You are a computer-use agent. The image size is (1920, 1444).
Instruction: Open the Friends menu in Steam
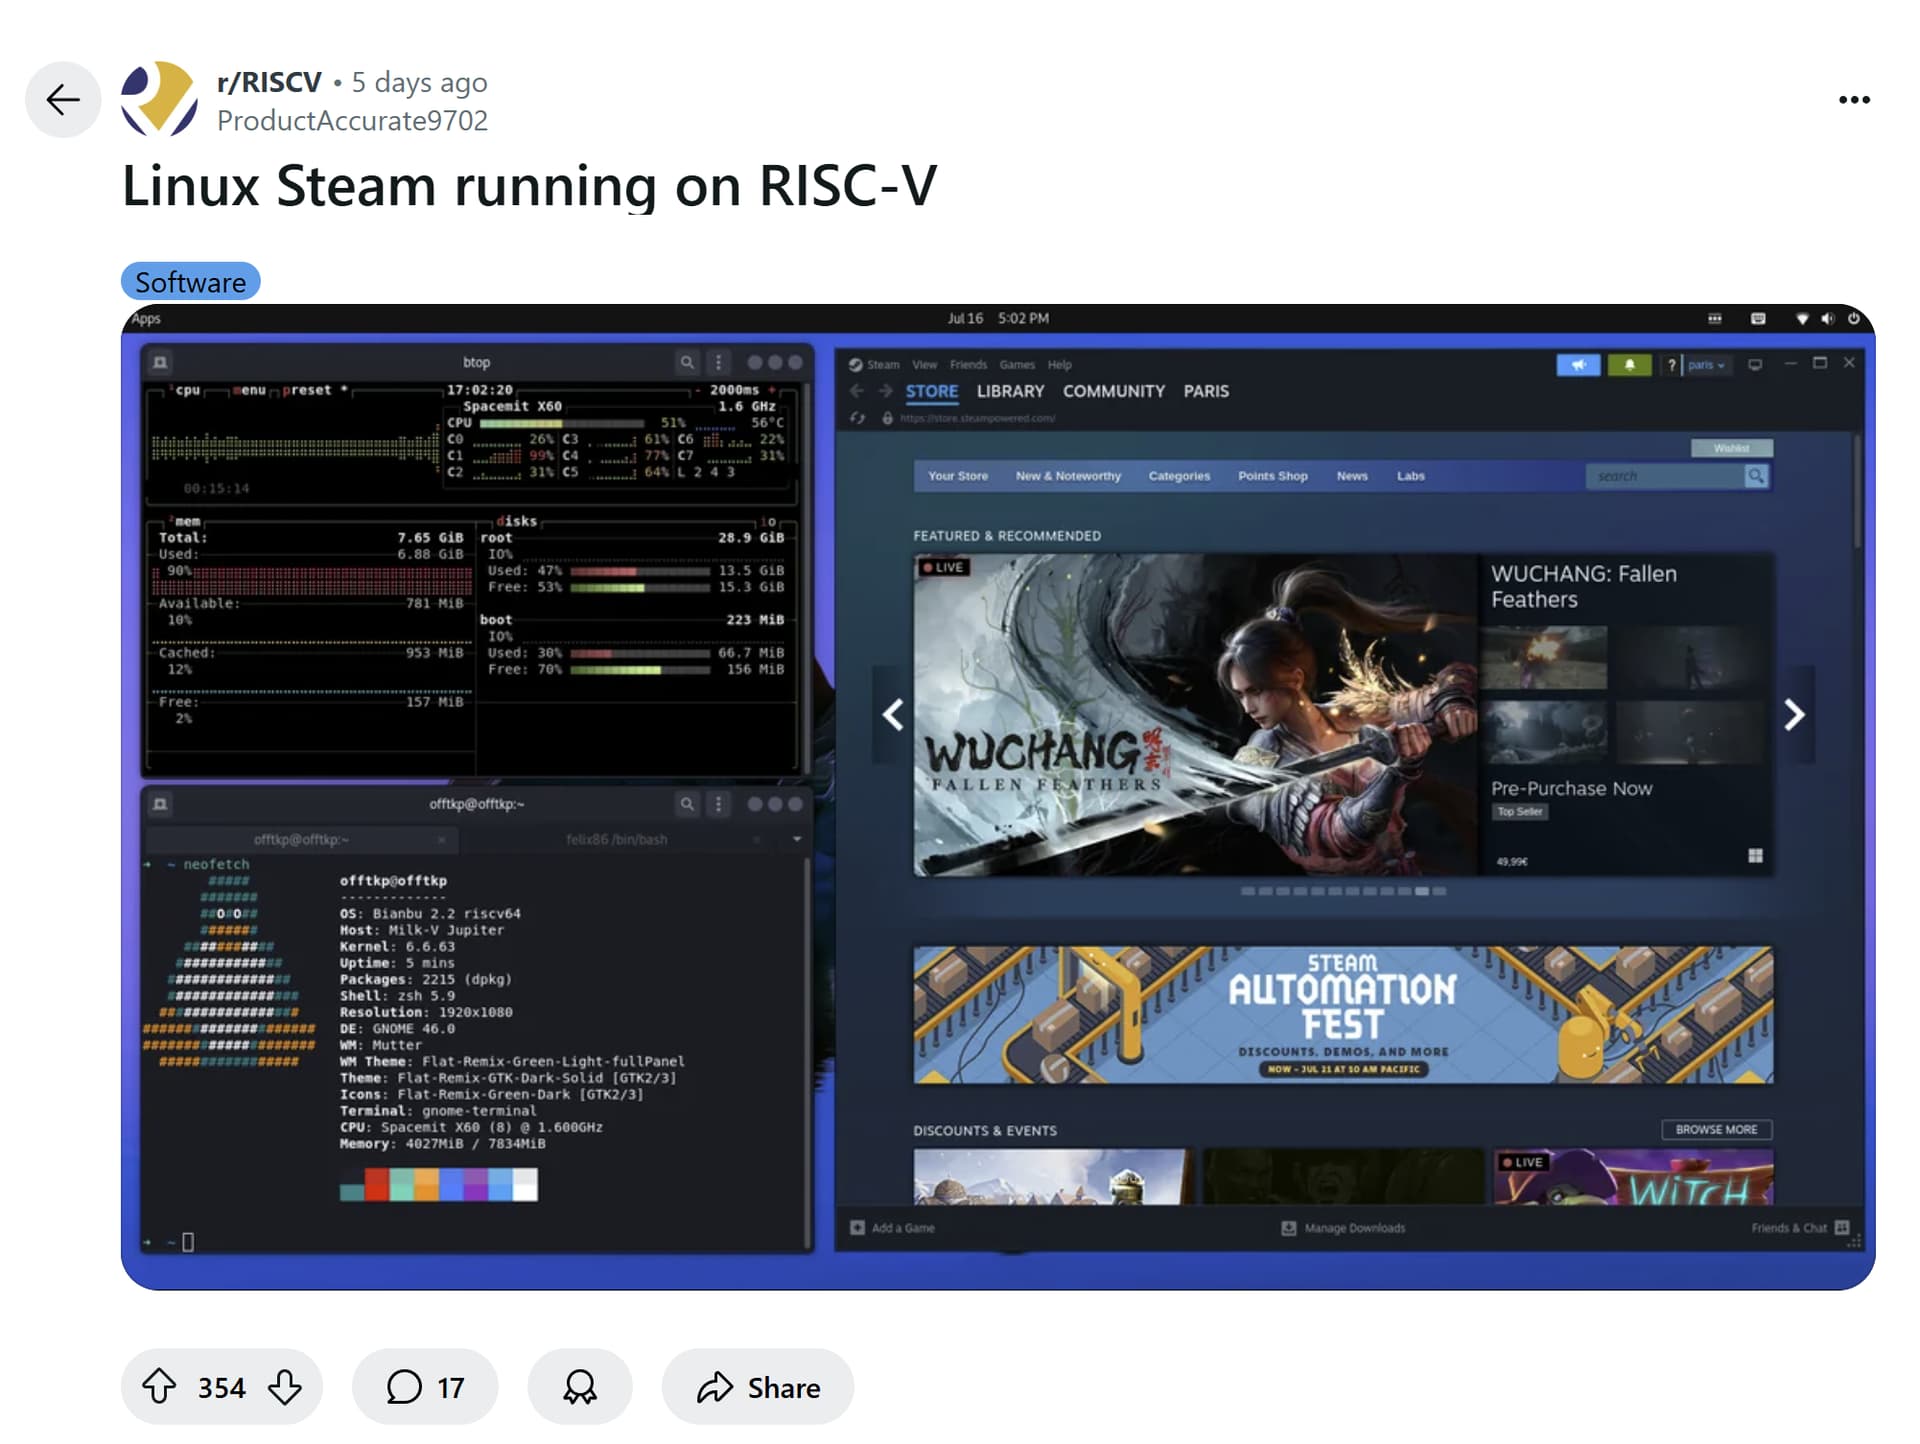coord(968,365)
